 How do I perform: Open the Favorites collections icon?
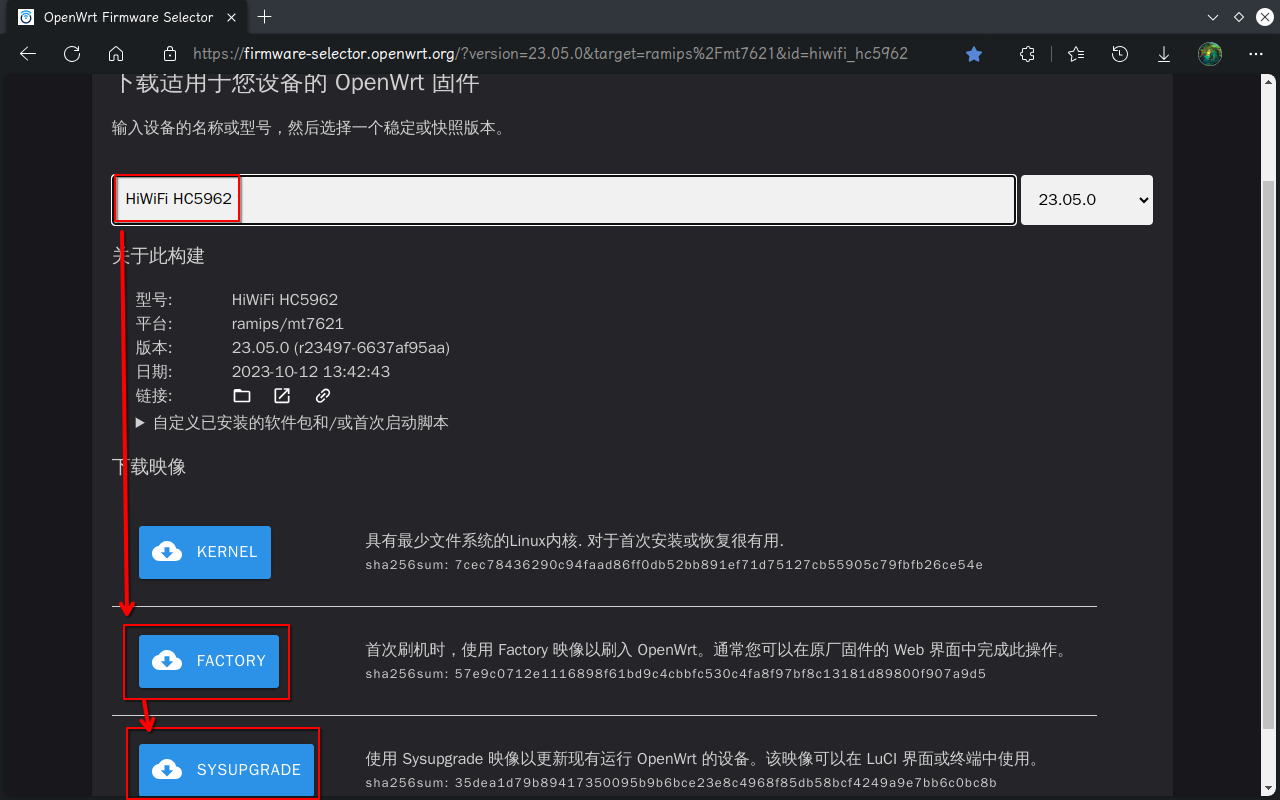pyautogui.click(x=1075, y=54)
